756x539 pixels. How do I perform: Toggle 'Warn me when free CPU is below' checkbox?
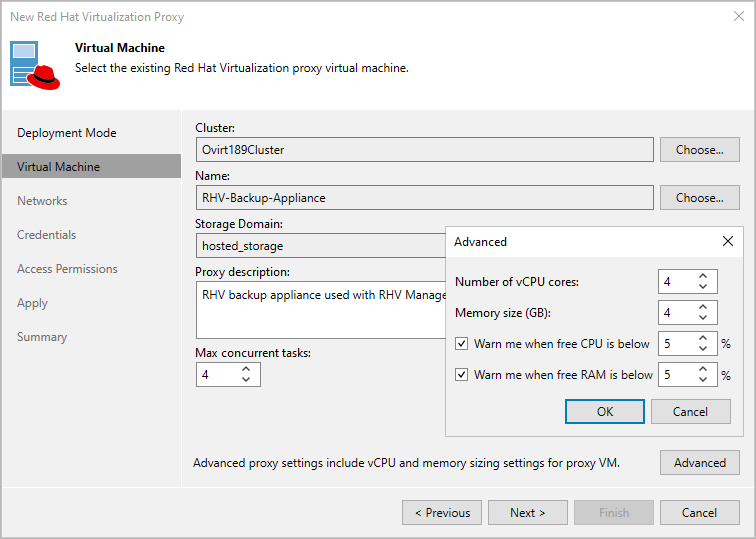tap(461, 344)
